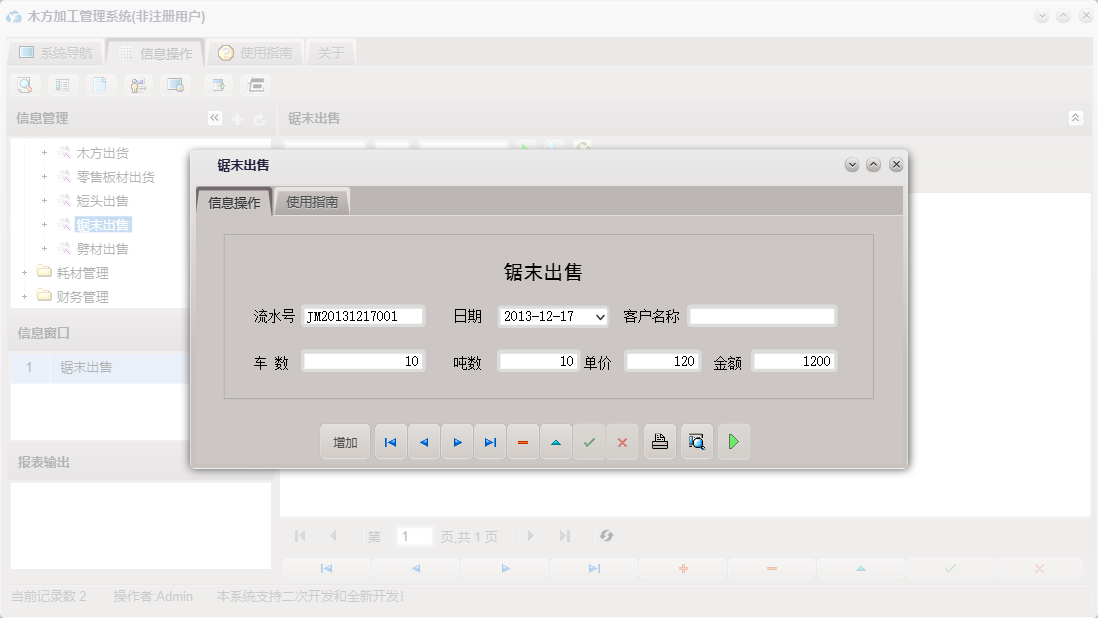Click the refresh icon next to the page indicator
Screen dimensions: 1098x618
[x=606, y=536]
